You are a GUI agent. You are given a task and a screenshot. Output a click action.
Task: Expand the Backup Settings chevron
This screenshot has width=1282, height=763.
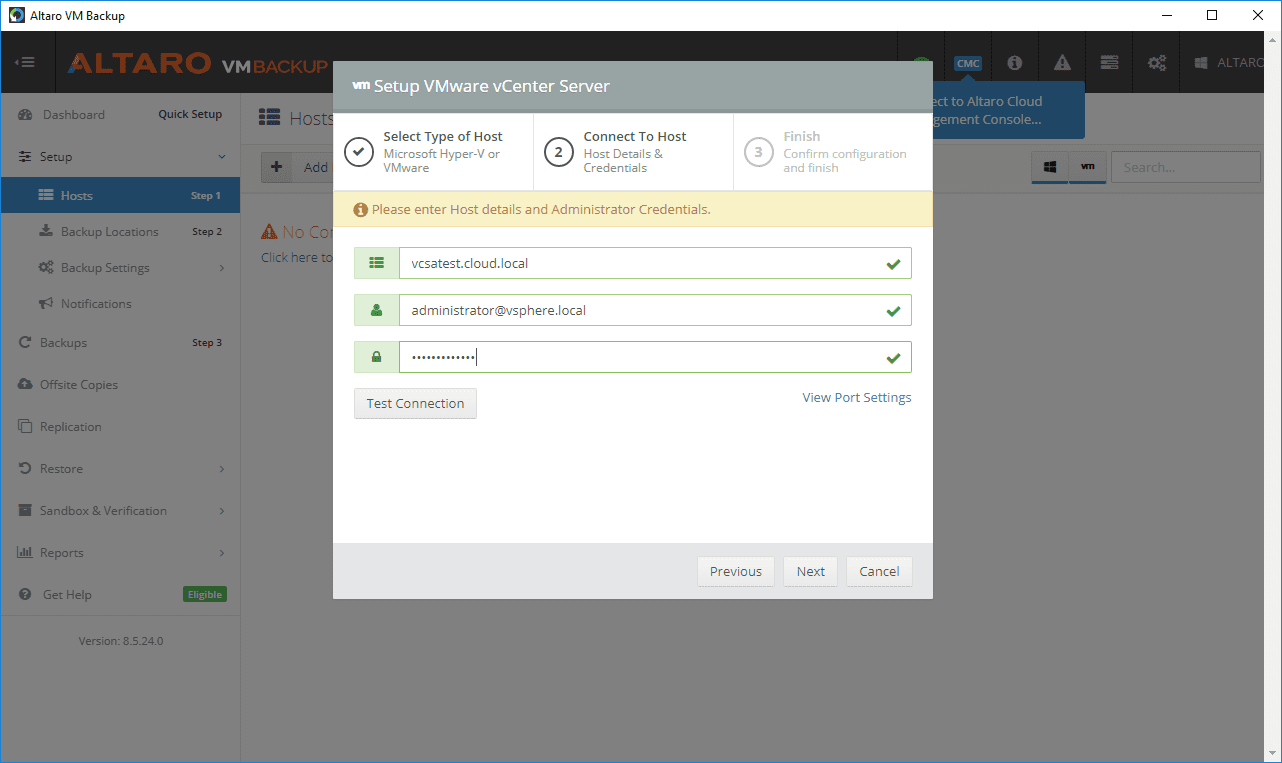coord(222,268)
